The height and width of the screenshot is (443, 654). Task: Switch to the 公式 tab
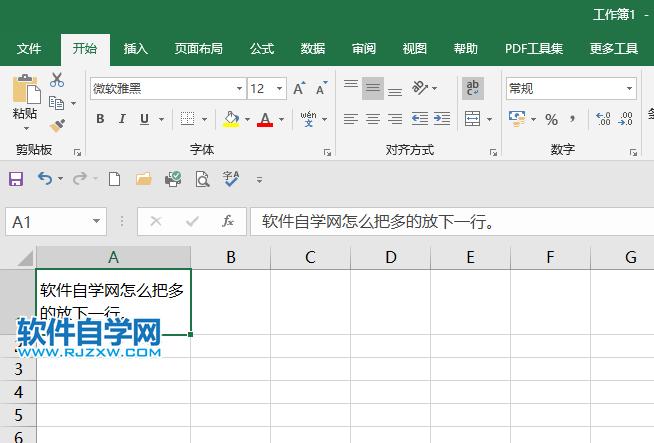pyautogui.click(x=262, y=49)
